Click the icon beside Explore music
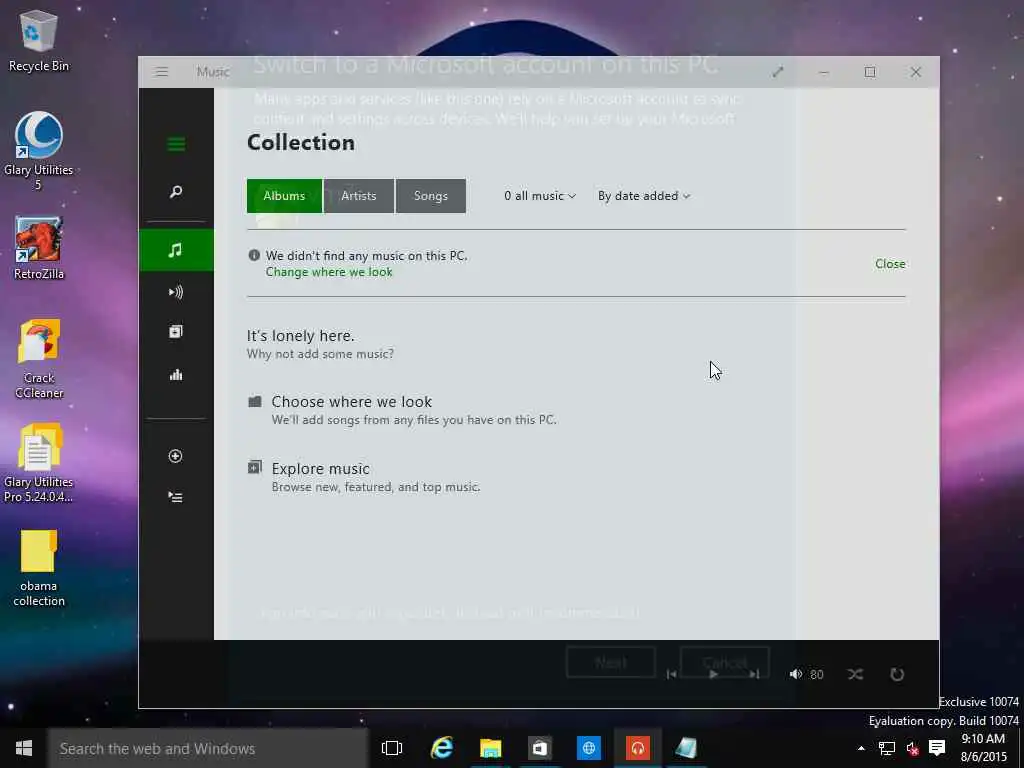Viewport: 1024px width, 768px height. [255, 467]
